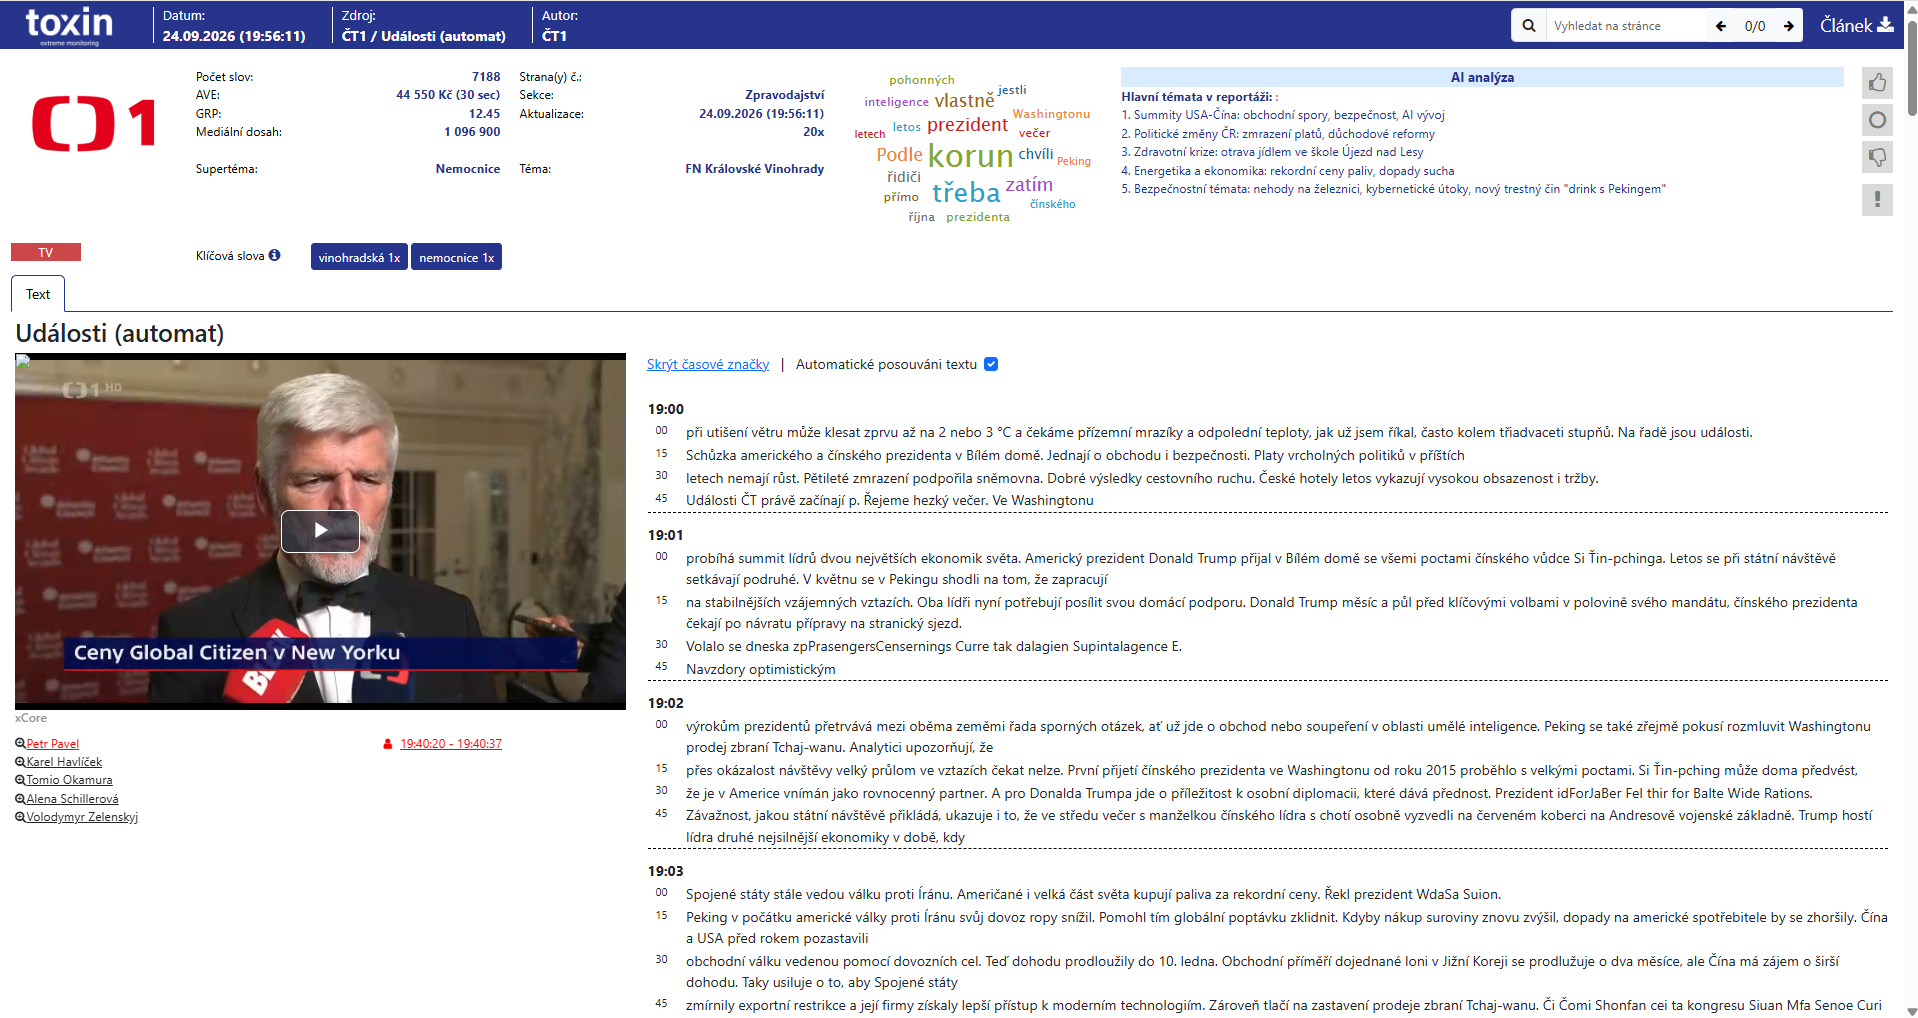Click the red person icon beside time range
The width and height of the screenshot is (1918, 1018).
[387, 744]
